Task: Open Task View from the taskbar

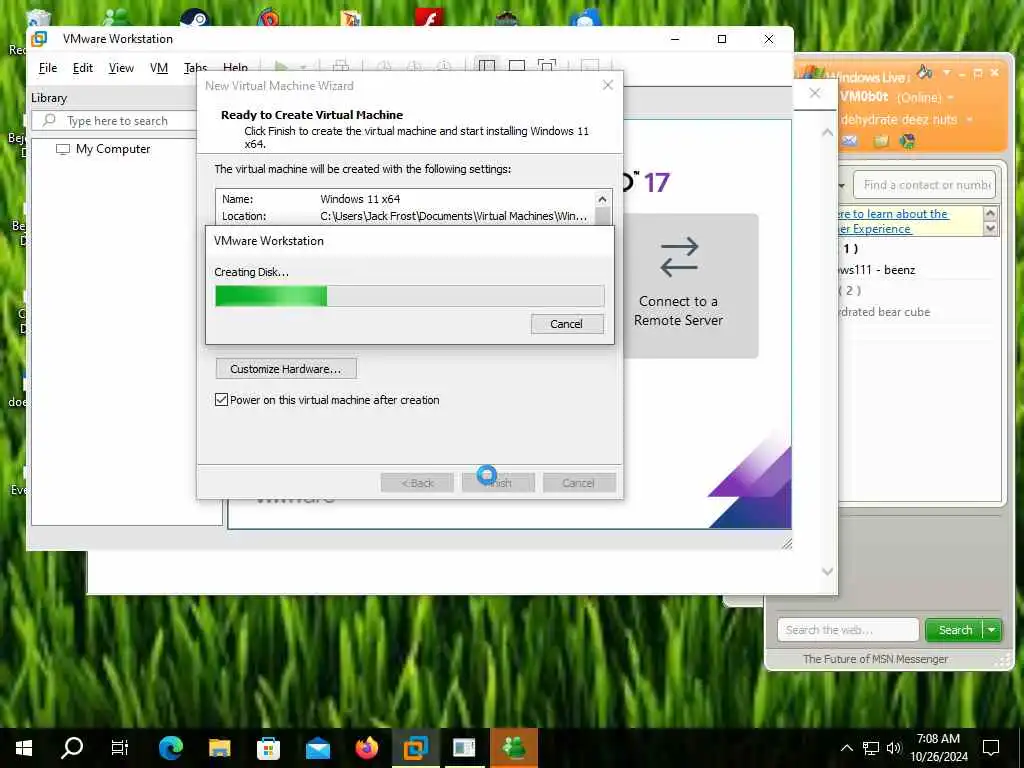Action: (120, 748)
